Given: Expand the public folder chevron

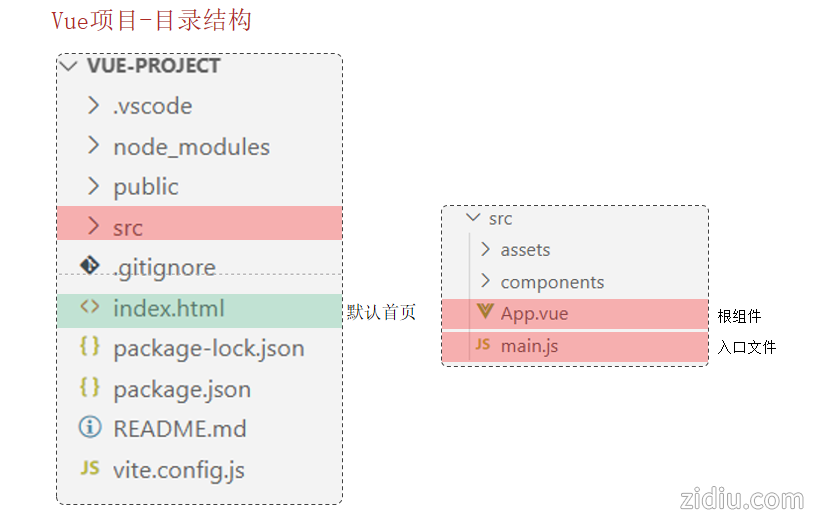Looking at the screenshot, I should pyautogui.click(x=93, y=186).
